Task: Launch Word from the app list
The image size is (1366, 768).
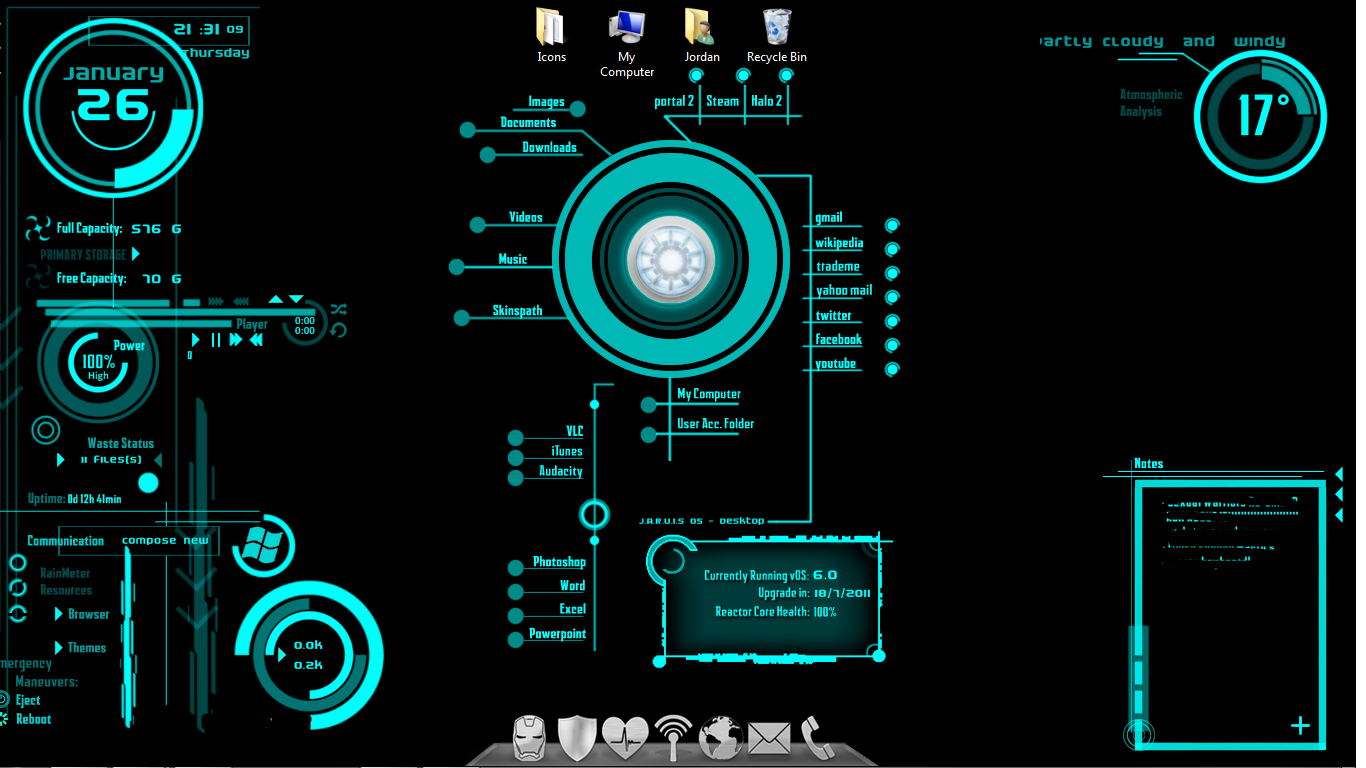Action: 573,586
